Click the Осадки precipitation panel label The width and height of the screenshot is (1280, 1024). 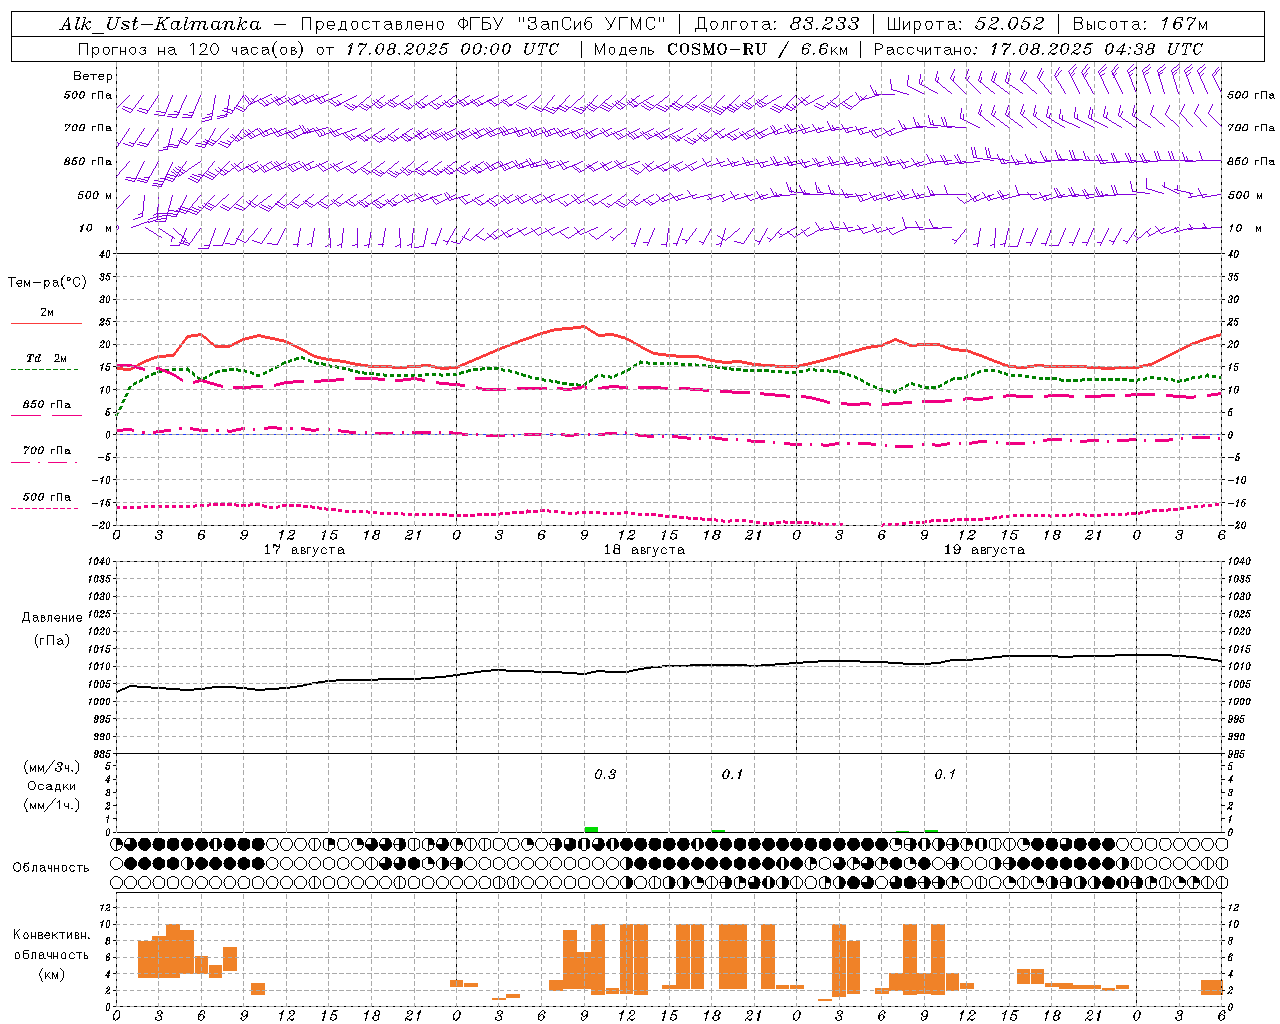tap(52, 786)
